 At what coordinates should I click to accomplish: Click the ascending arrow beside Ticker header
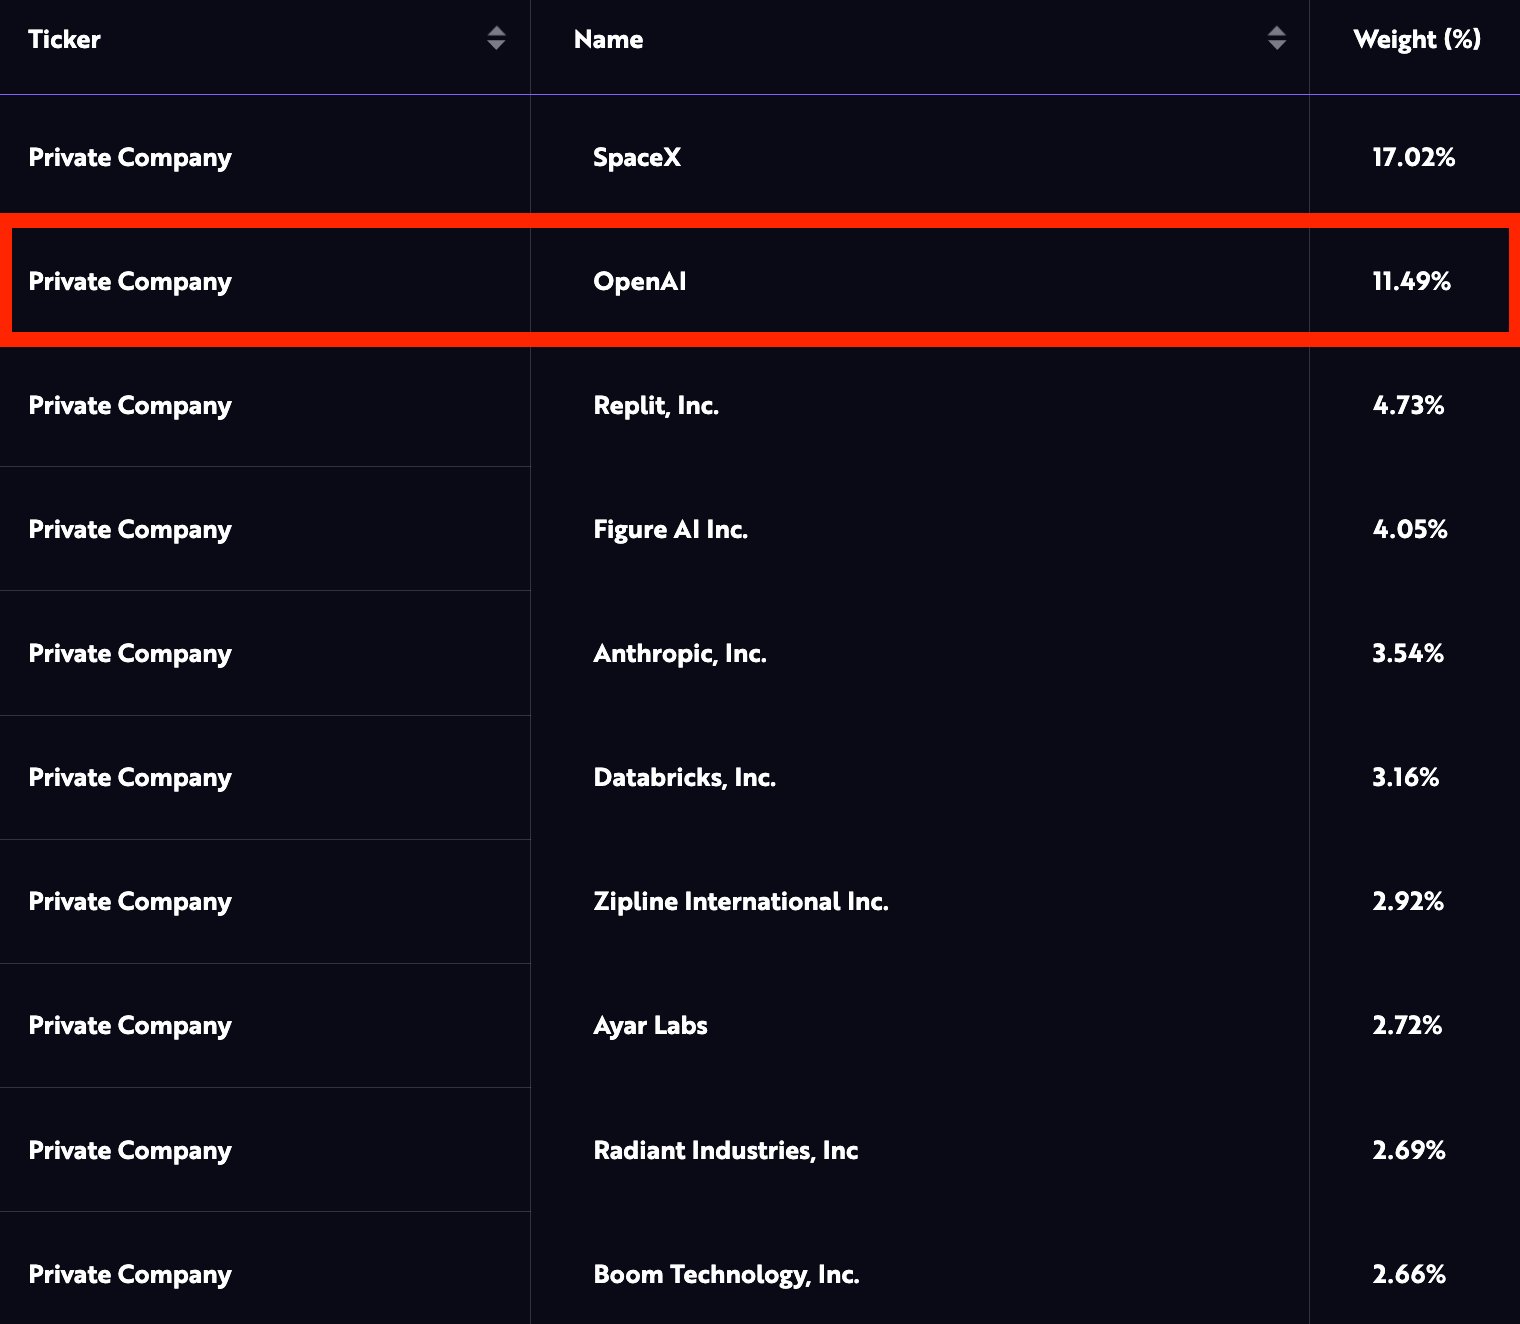(x=497, y=33)
